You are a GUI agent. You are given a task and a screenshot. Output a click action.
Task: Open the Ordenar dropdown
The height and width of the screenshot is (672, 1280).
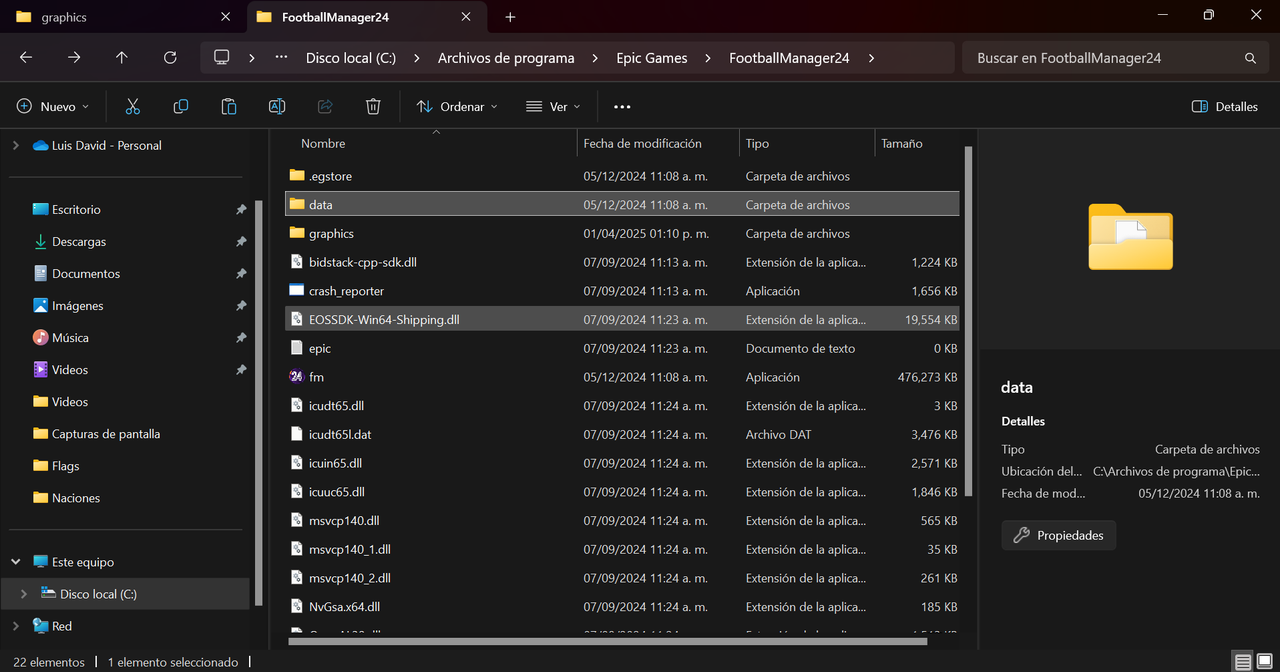tap(457, 106)
